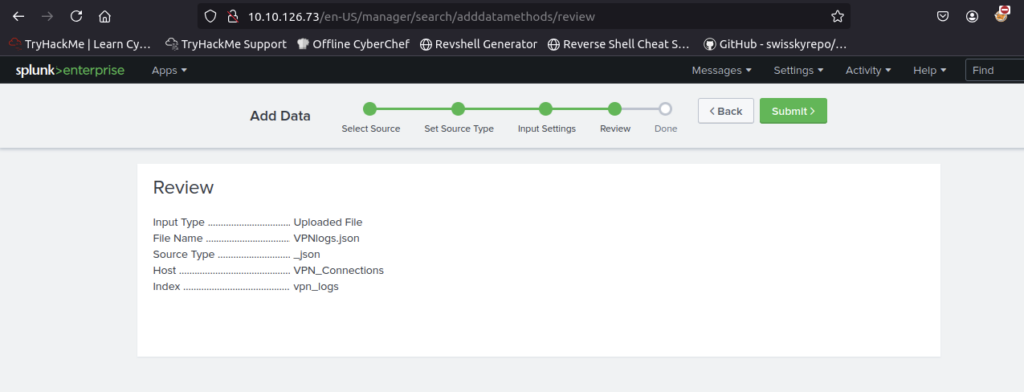Open the Firefox account icon
1024x392 pixels.
pyautogui.click(x=972, y=16)
